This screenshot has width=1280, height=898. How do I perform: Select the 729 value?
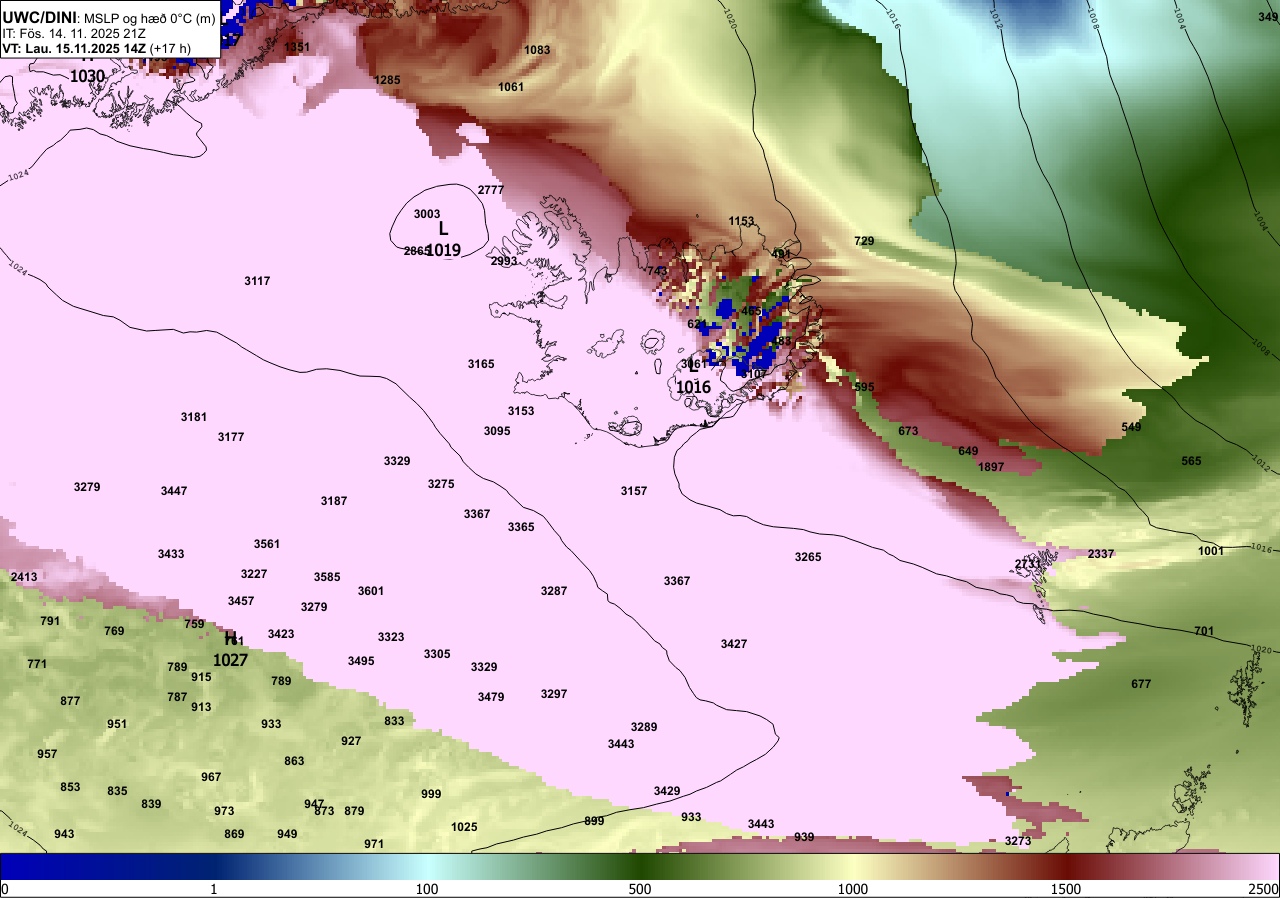pos(864,241)
